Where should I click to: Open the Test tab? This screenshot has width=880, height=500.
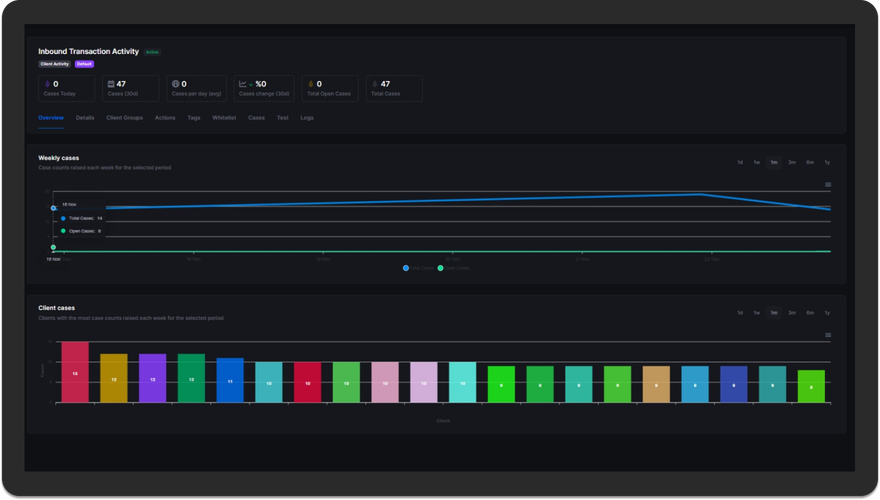[x=282, y=118]
